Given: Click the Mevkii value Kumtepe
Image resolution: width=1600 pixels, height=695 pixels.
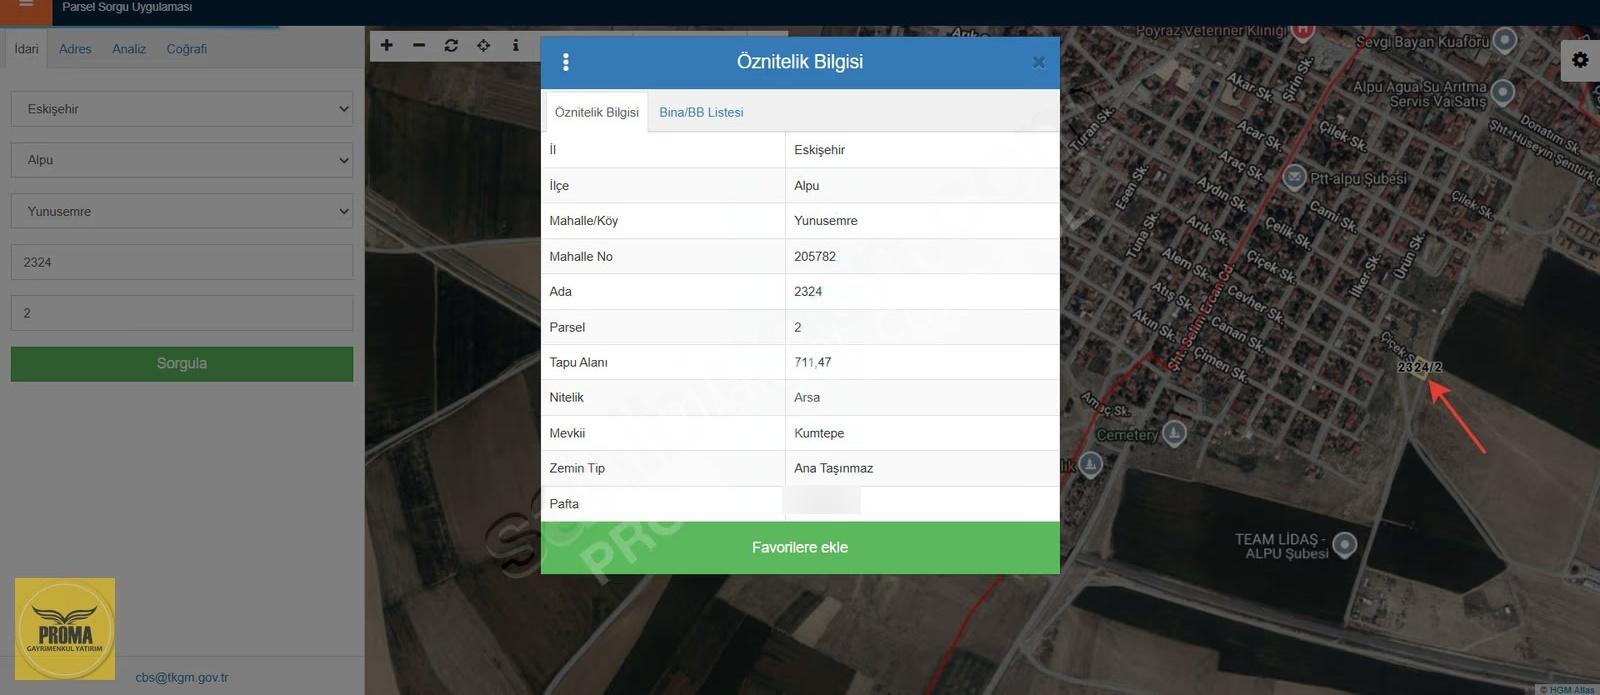Looking at the screenshot, I should click(x=819, y=433).
